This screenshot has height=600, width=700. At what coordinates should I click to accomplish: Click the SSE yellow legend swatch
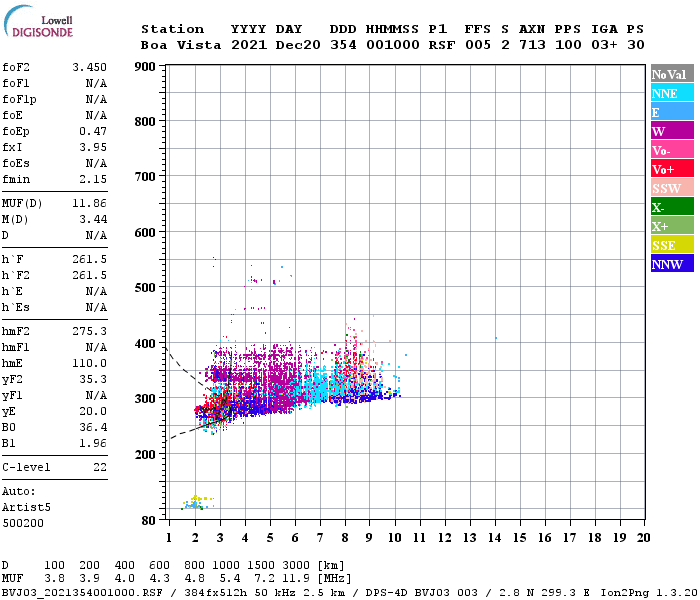pyautogui.click(x=672, y=245)
